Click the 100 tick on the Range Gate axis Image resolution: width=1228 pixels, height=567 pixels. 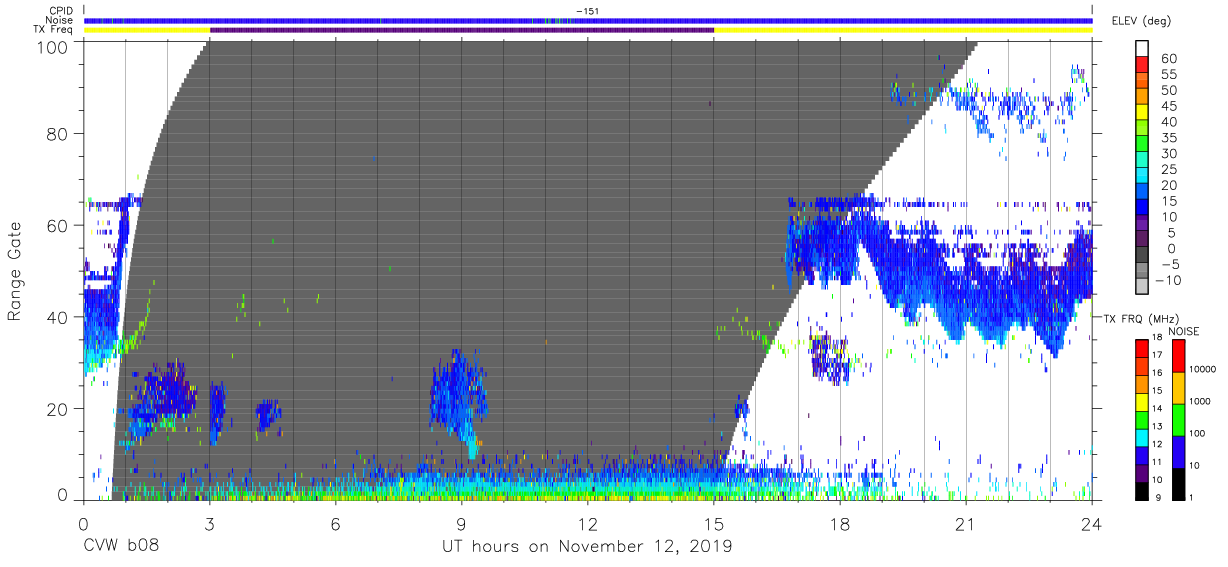52,47
